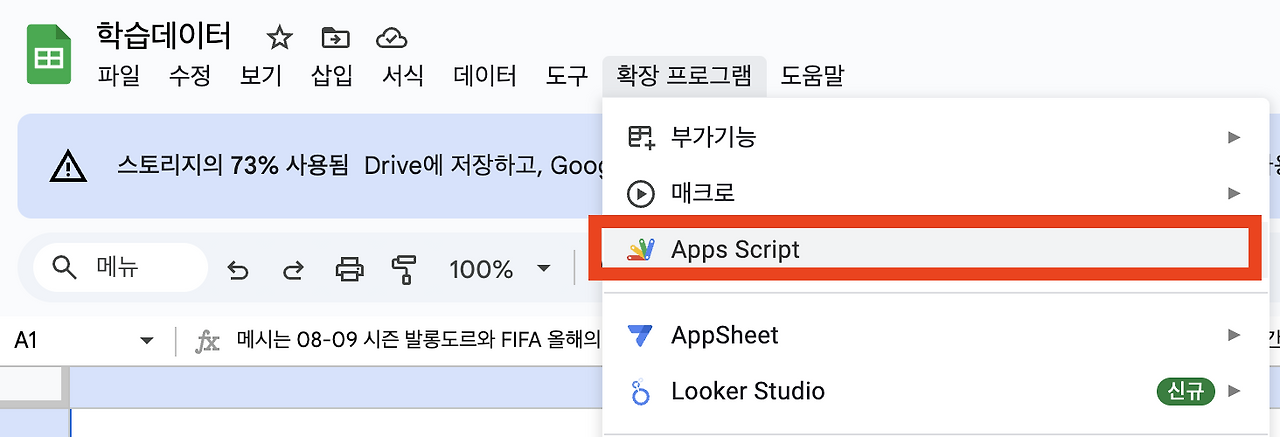Click the undo arrow icon
The height and width of the screenshot is (437, 1280).
(x=238, y=269)
